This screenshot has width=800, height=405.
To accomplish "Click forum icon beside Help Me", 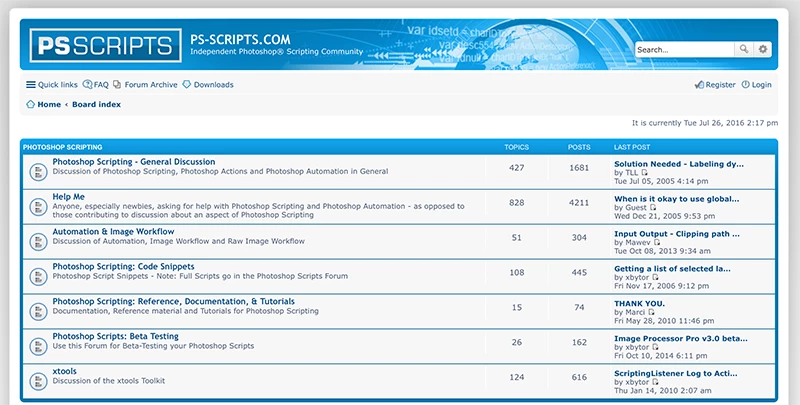I will pyautogui.click(x=38, y=207).
